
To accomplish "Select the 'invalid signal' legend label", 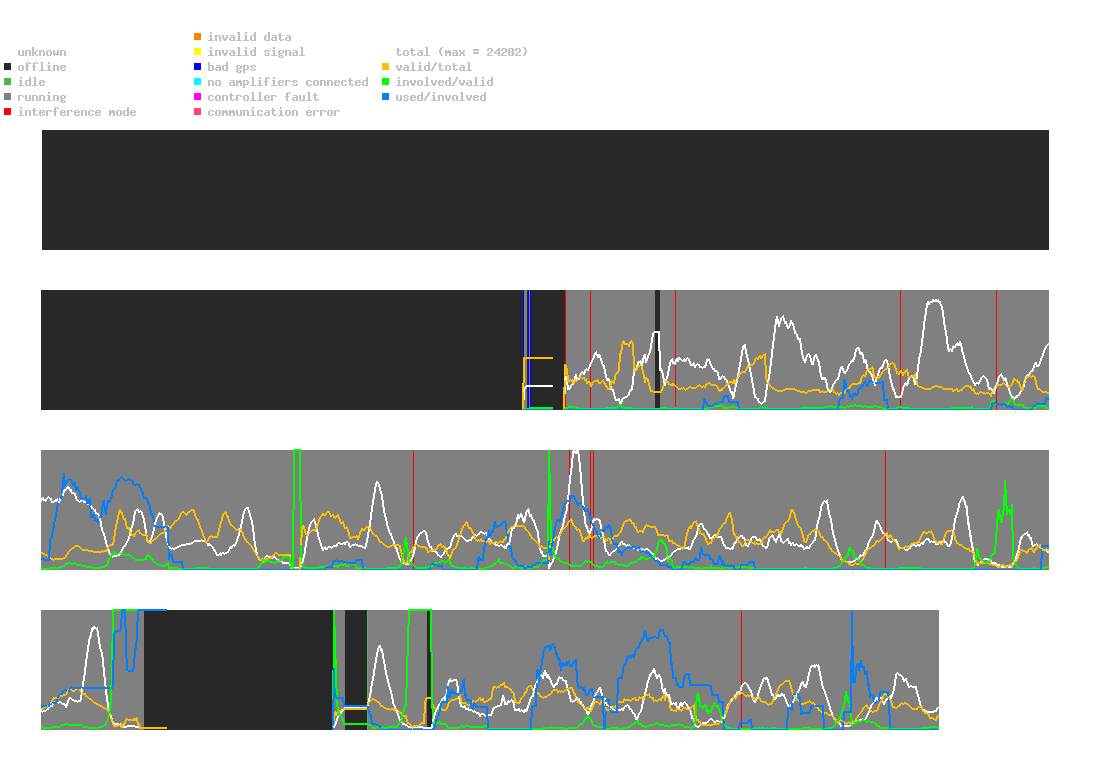I will [x=256, y=52].
